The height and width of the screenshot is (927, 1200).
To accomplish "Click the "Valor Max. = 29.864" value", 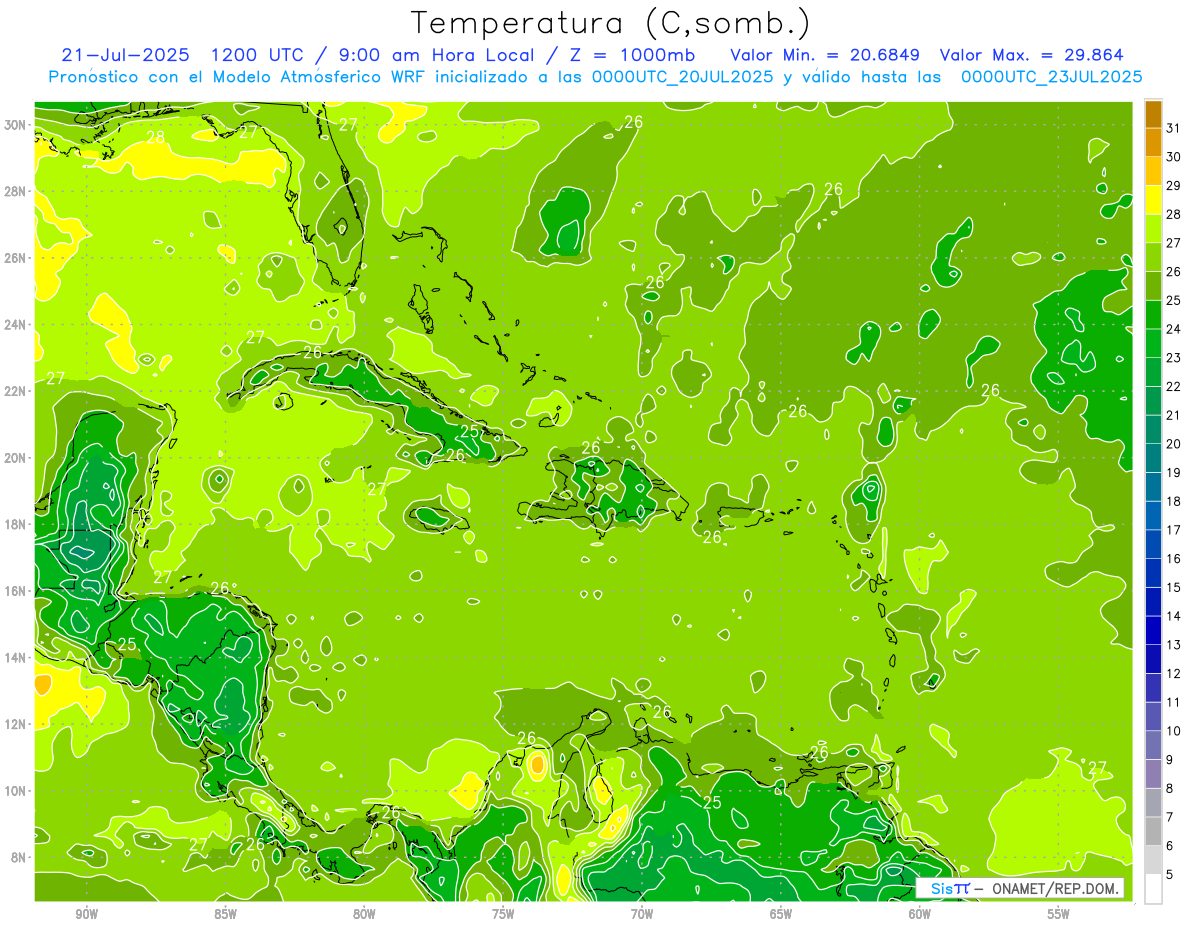I will (1032, 55).
